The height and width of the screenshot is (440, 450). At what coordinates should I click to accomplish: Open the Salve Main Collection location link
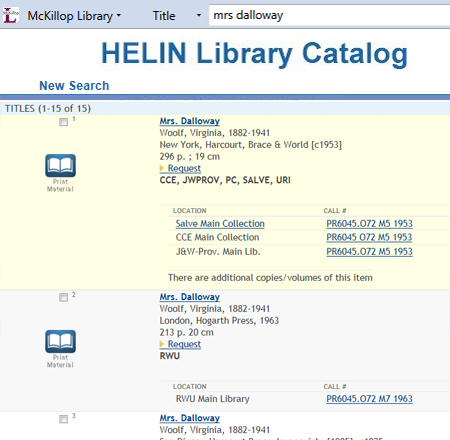point(220,224)
